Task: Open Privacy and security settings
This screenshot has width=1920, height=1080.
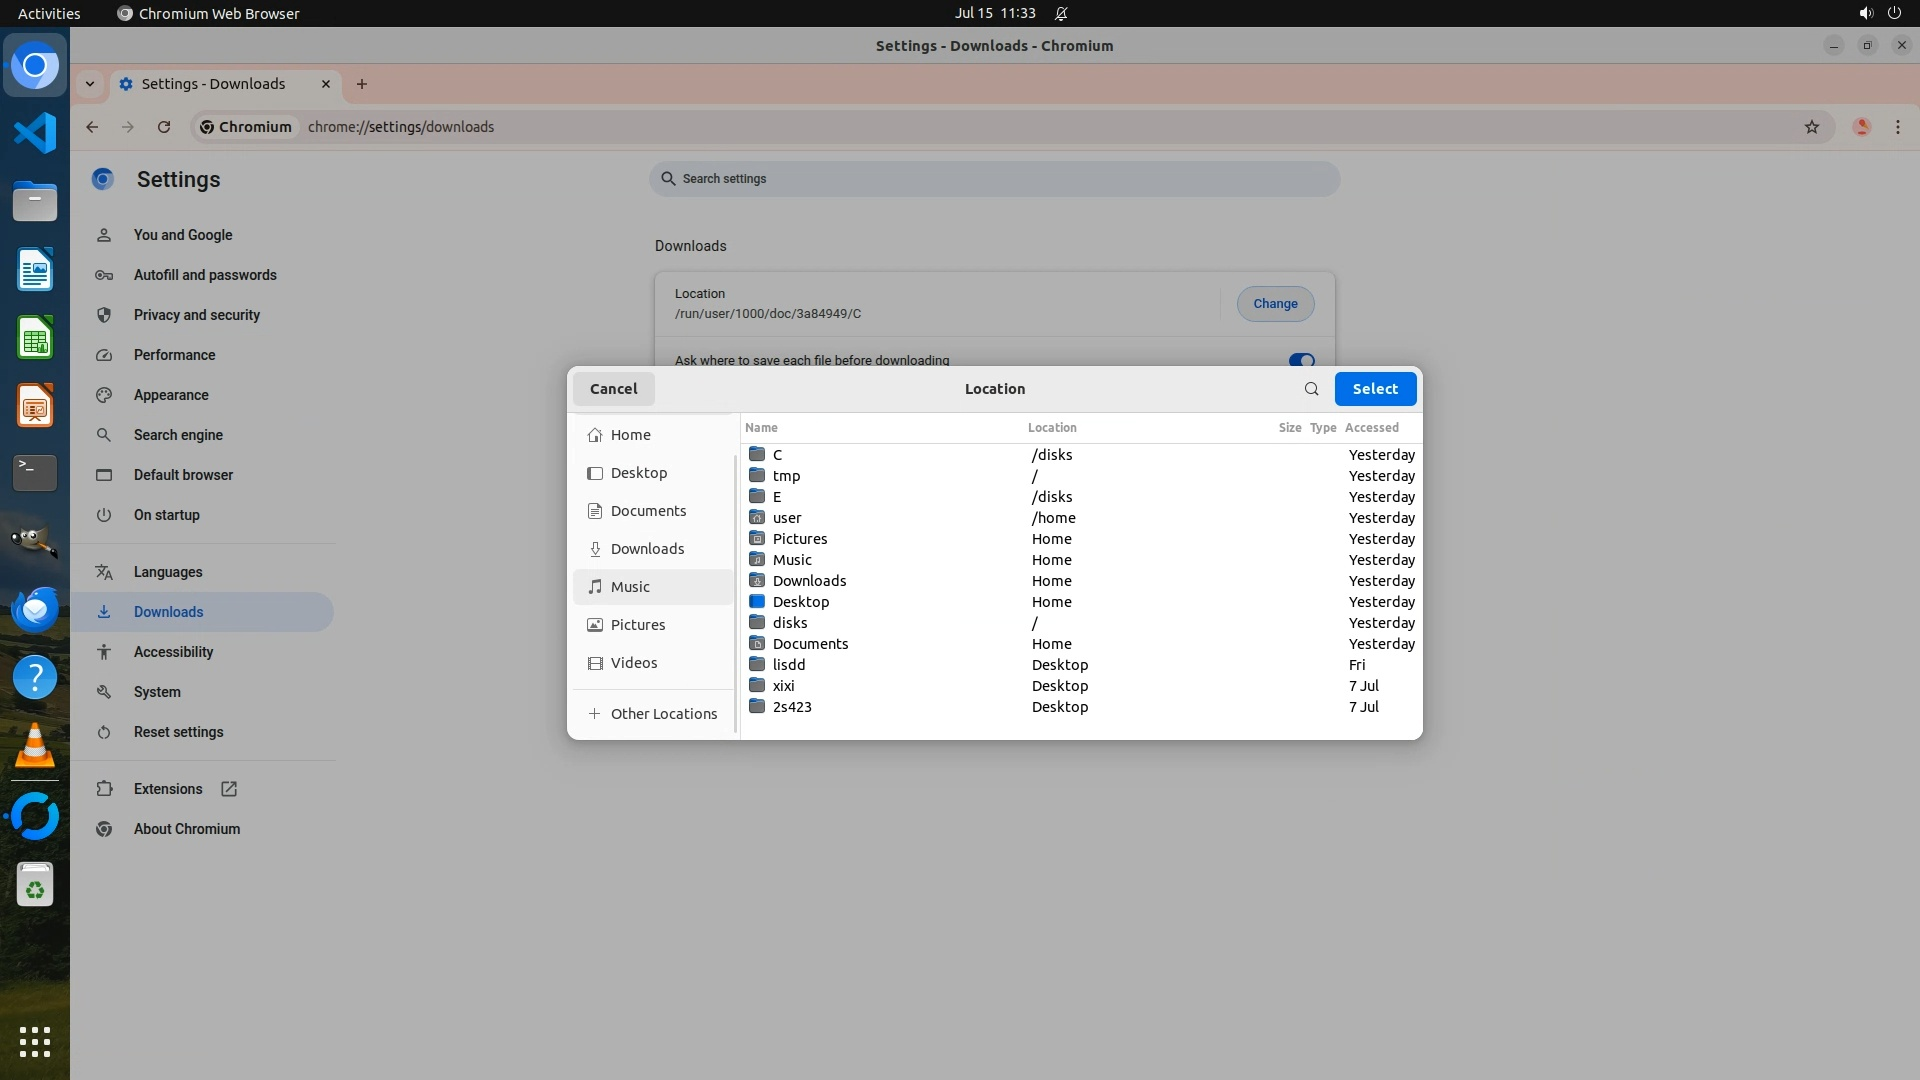Action: (x=196, y=315)
